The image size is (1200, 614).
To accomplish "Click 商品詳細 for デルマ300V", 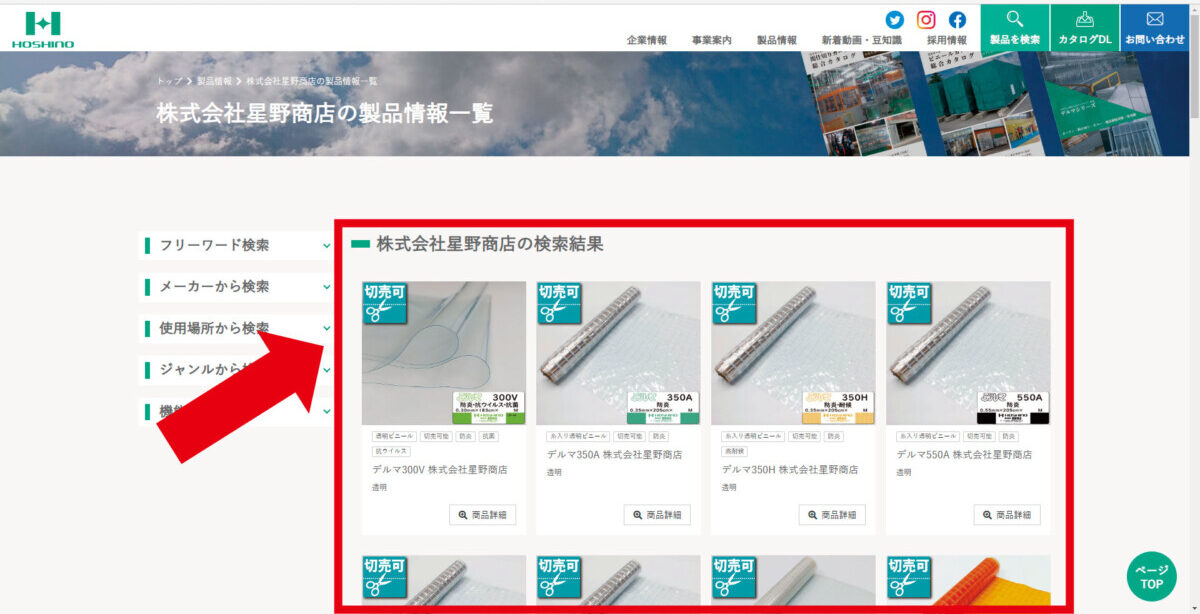I will [x=482, y=515].
